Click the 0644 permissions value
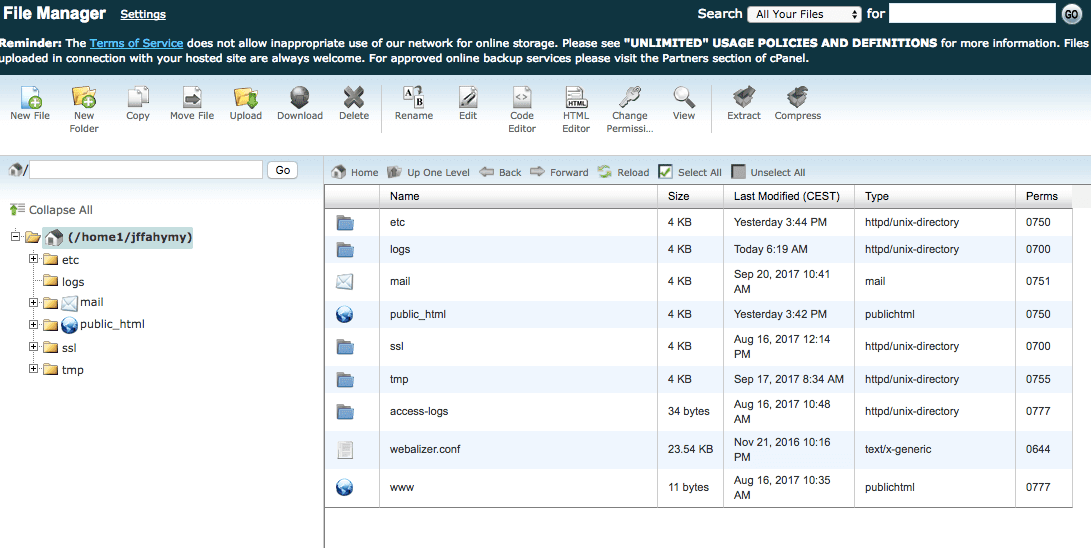The image size is (1091, 548). pos(1037,449)
